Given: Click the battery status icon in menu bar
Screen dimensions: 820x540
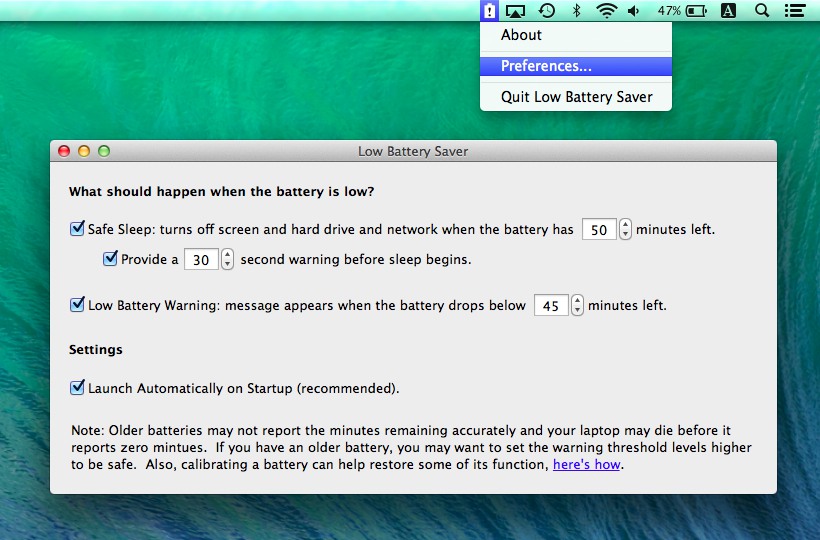Looking at the screenshot, I should coord(697,11).
